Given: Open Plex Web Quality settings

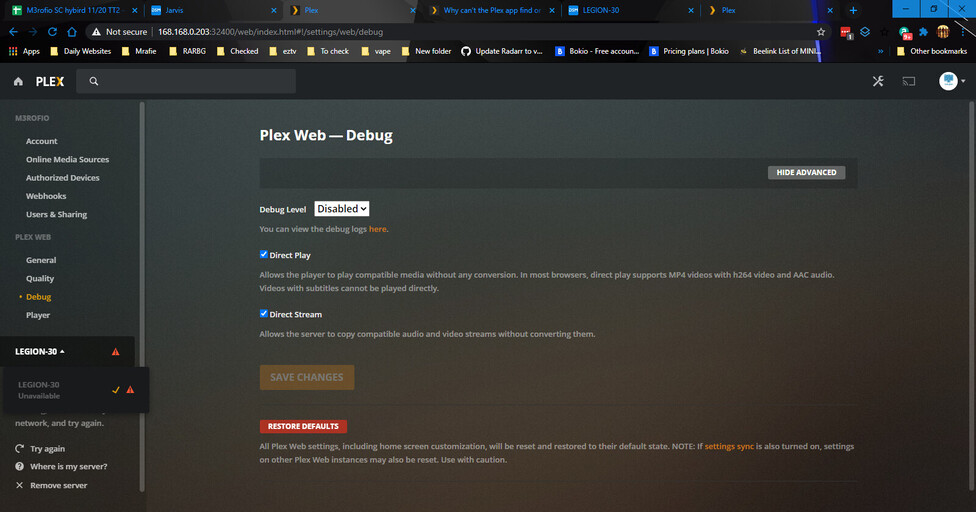Looking at the screenshot, I should [x=40, y=279].
